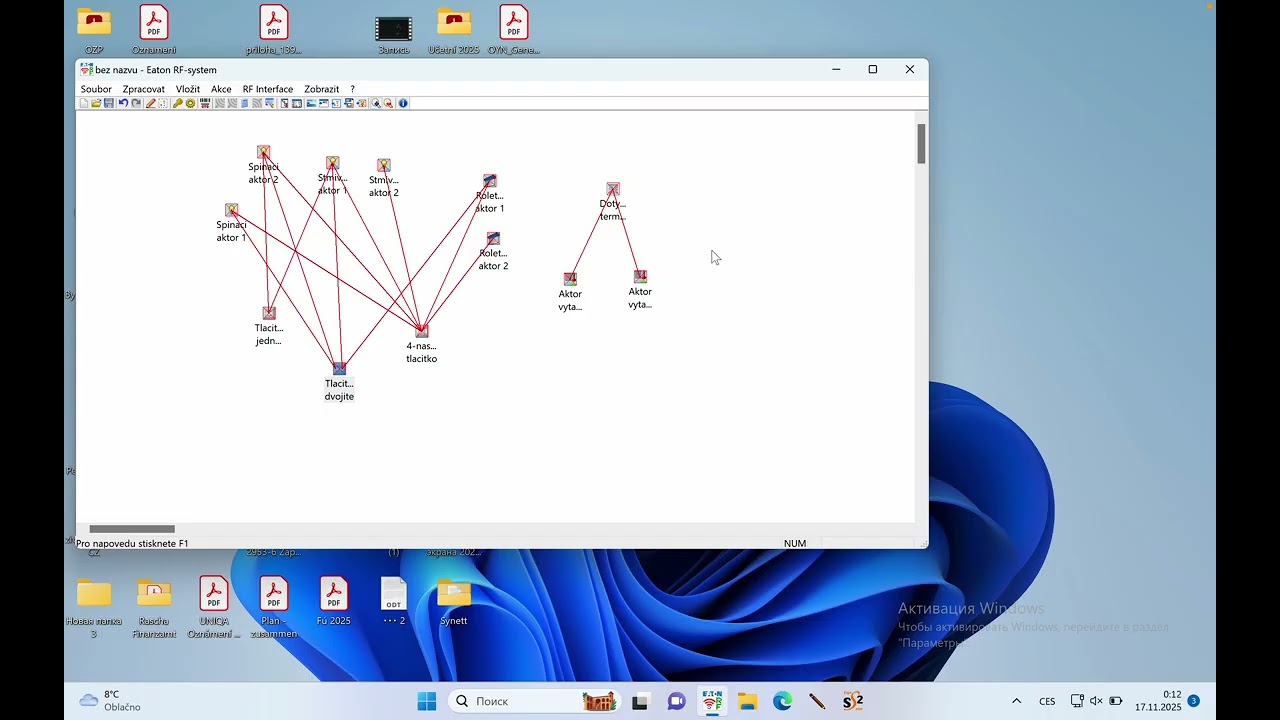Open the Zpracovat menu
This screenshot has height=720, width=1280.
pos(144,89)
